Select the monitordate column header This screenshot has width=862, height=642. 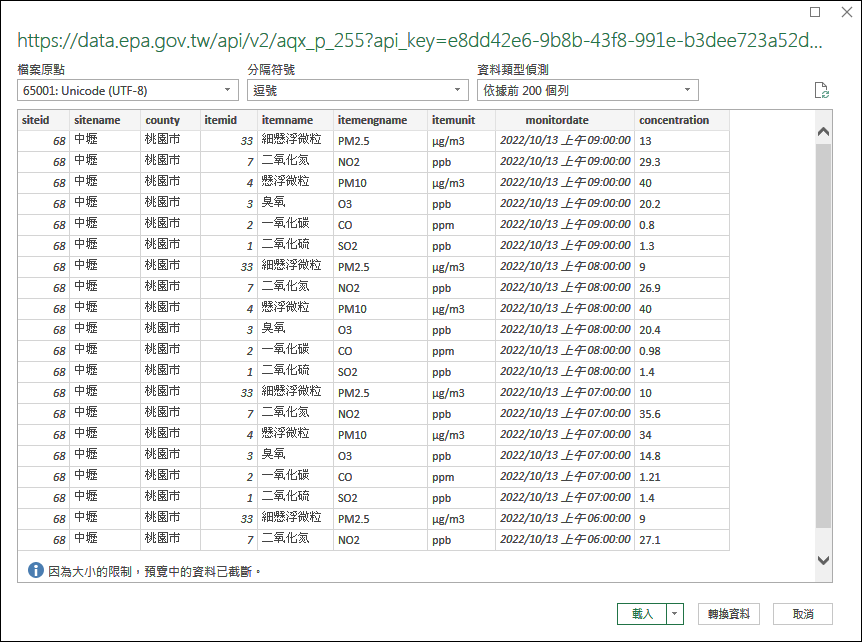tap(565, 120)
